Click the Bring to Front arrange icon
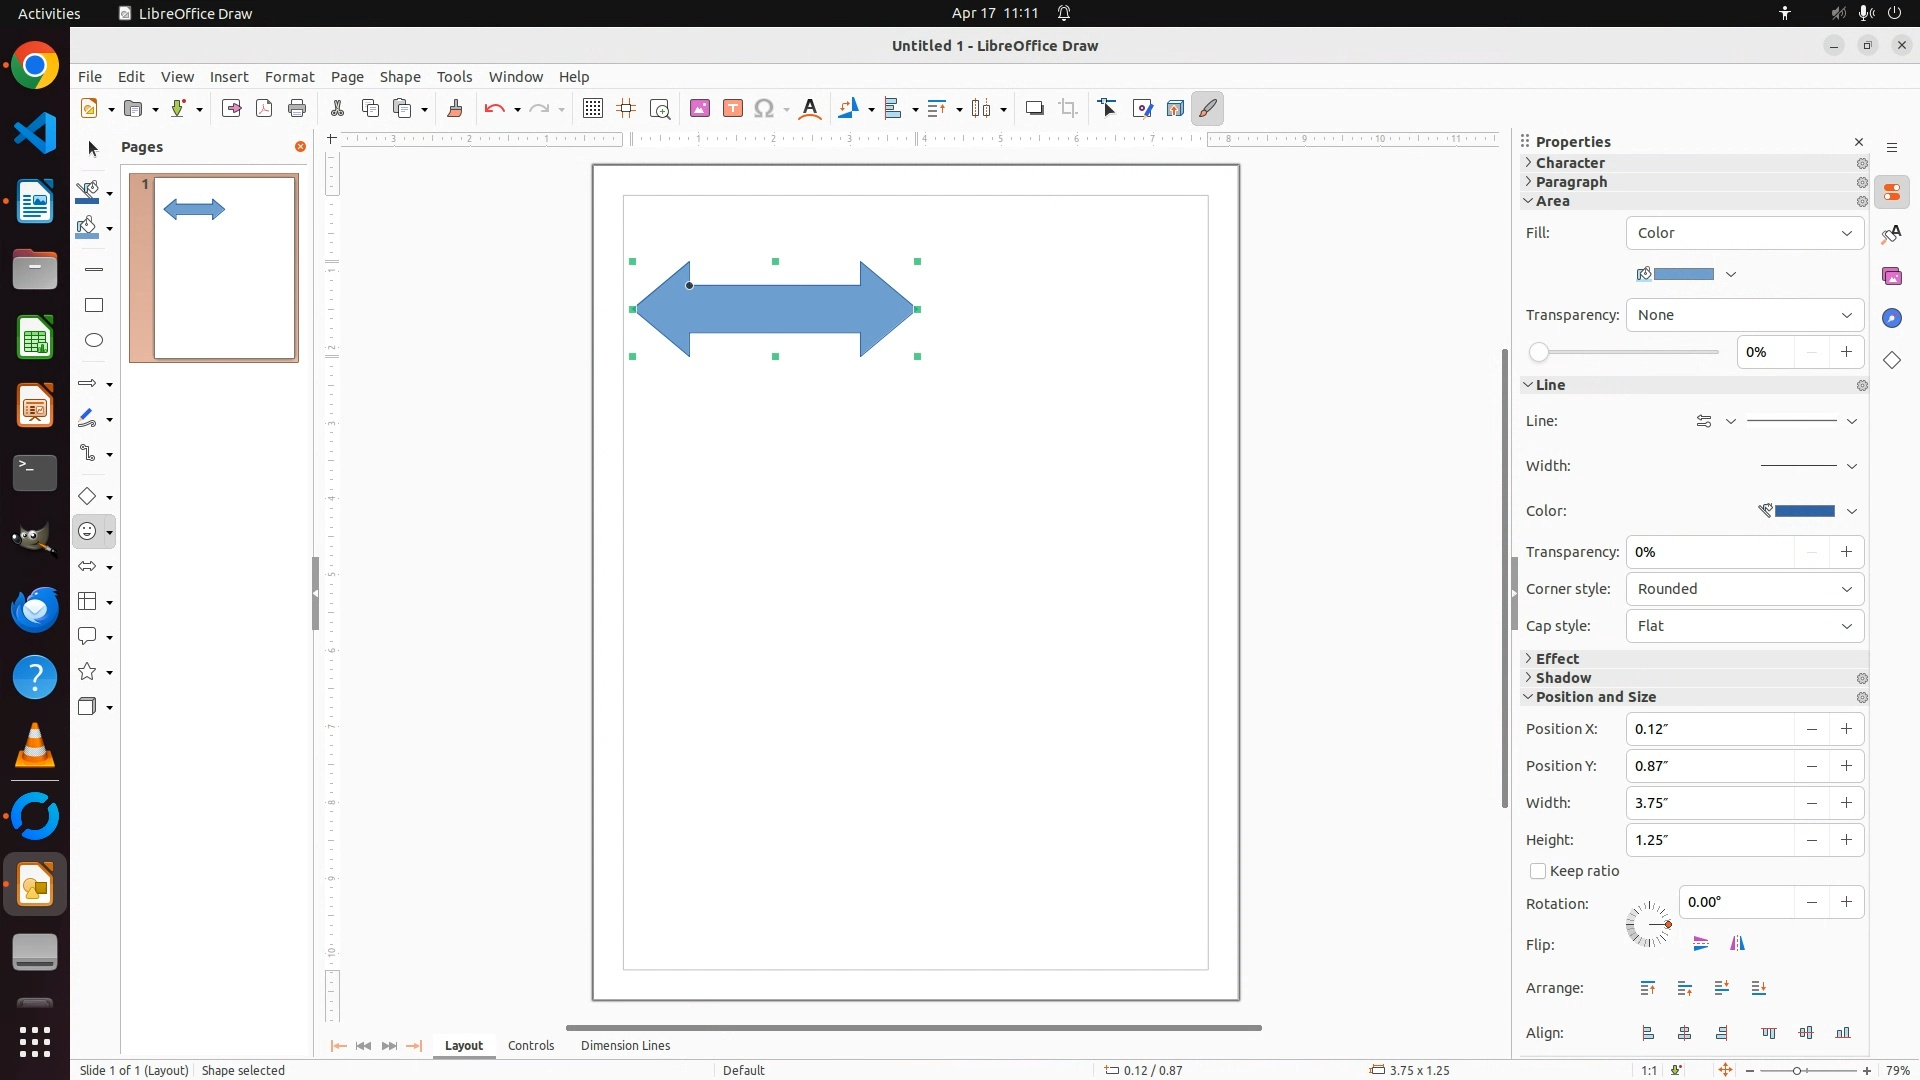 [1648, 989]
